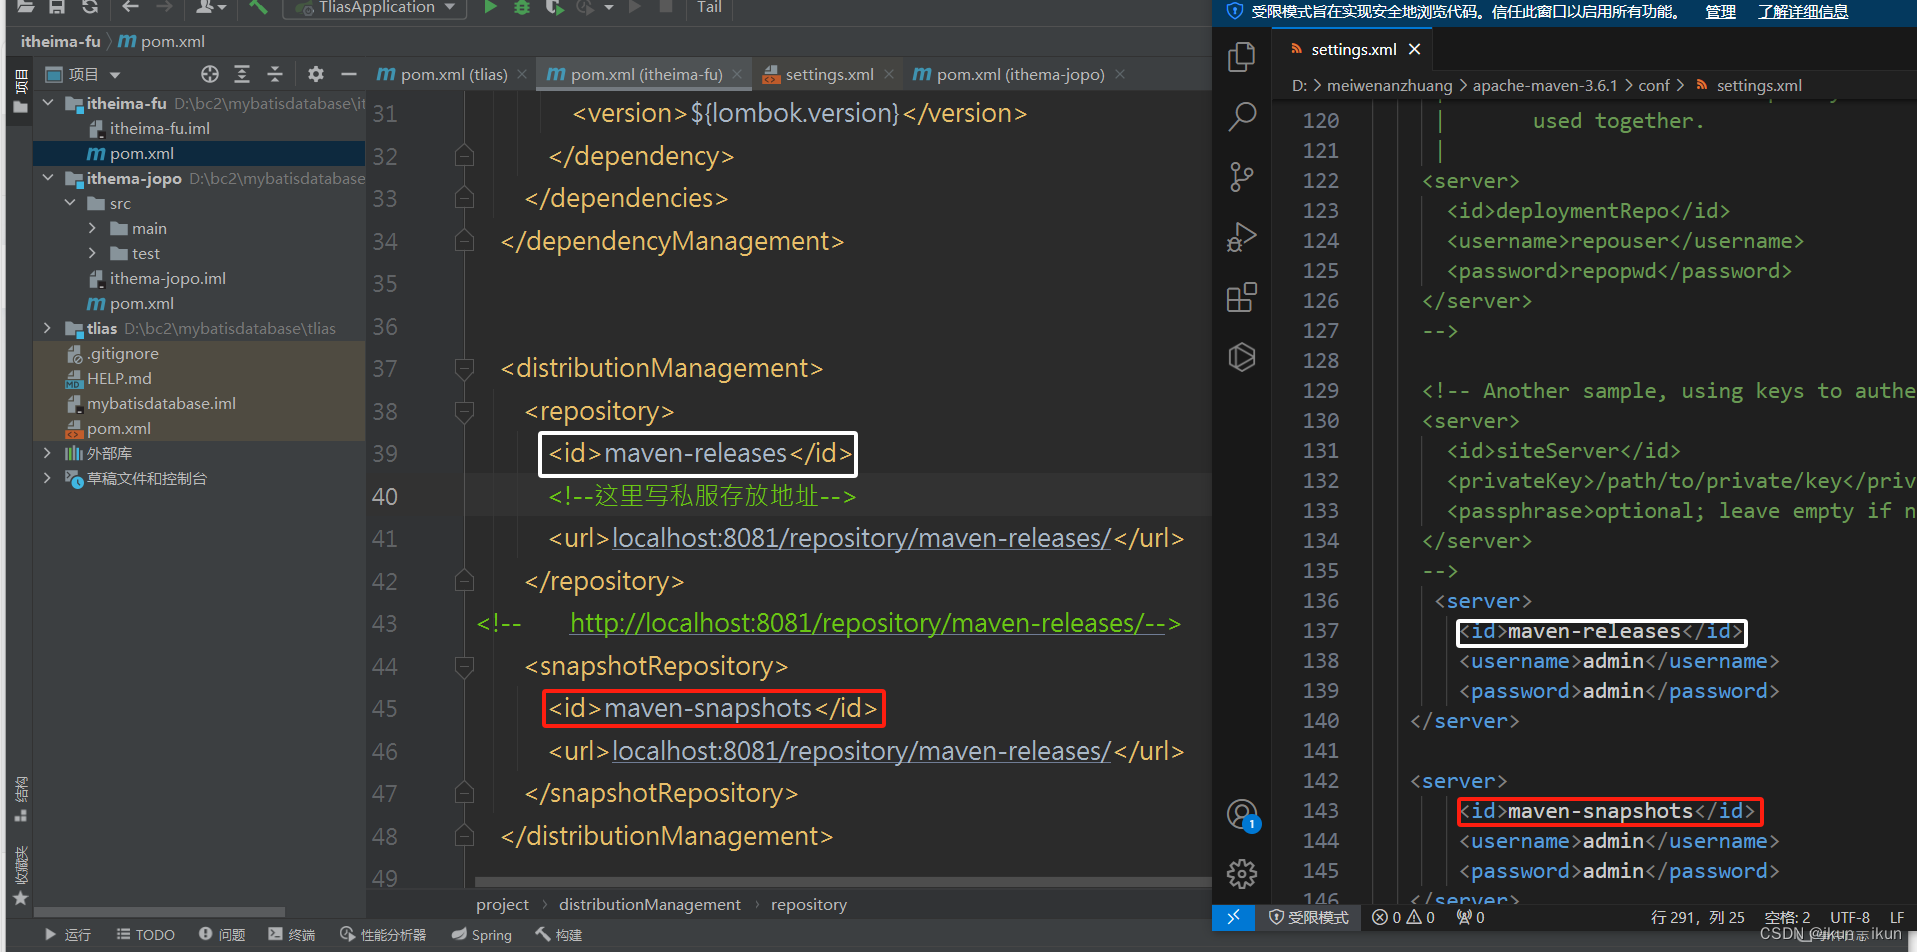The height and width of the screenshot is (952, 1917).
Task: Close the pom.xml (tlias) tab
Action: [522, 74]
